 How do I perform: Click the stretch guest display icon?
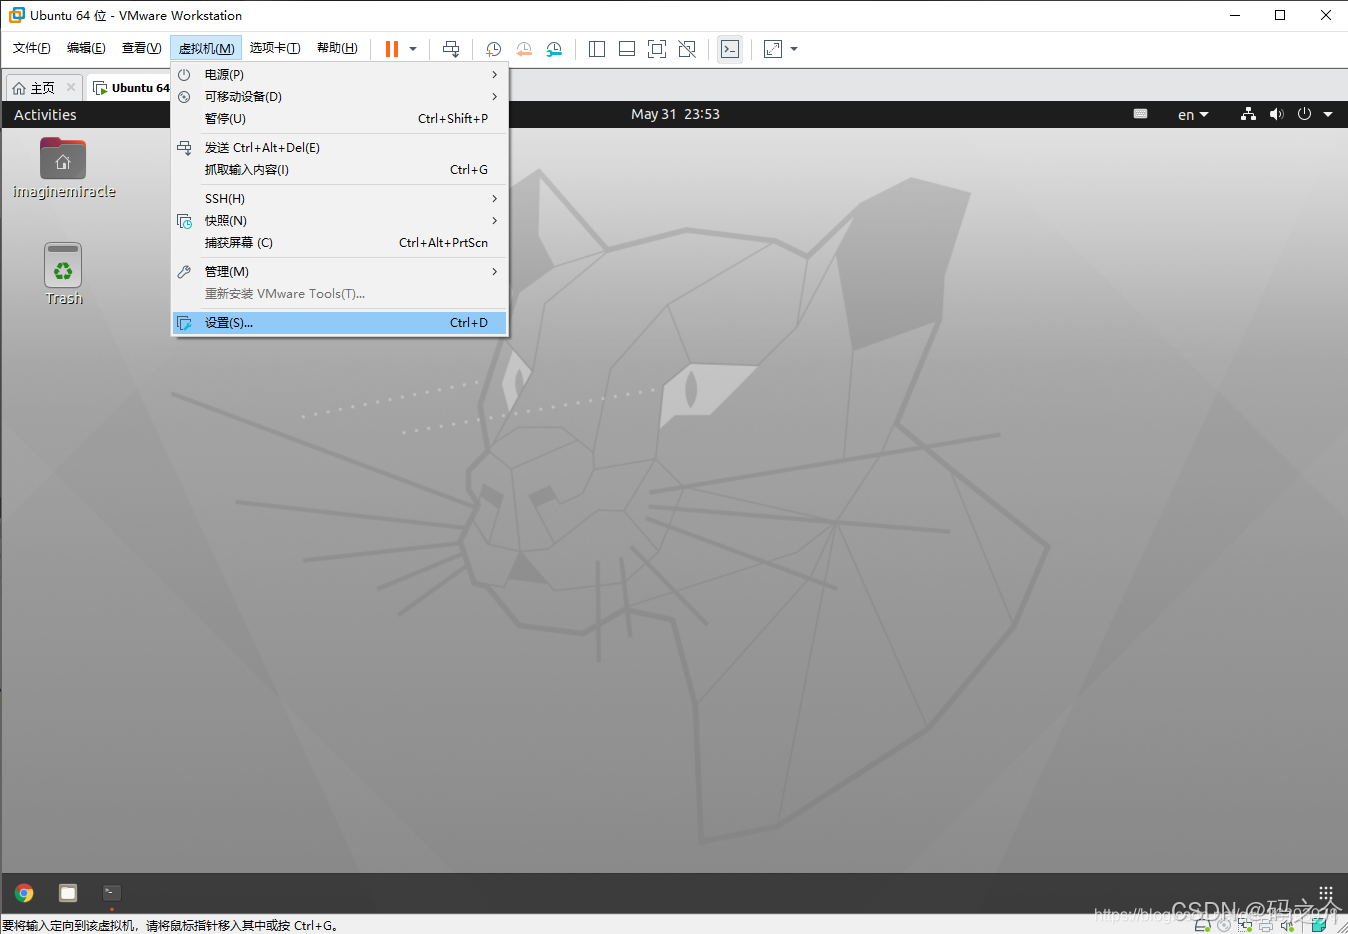(773, 49)
